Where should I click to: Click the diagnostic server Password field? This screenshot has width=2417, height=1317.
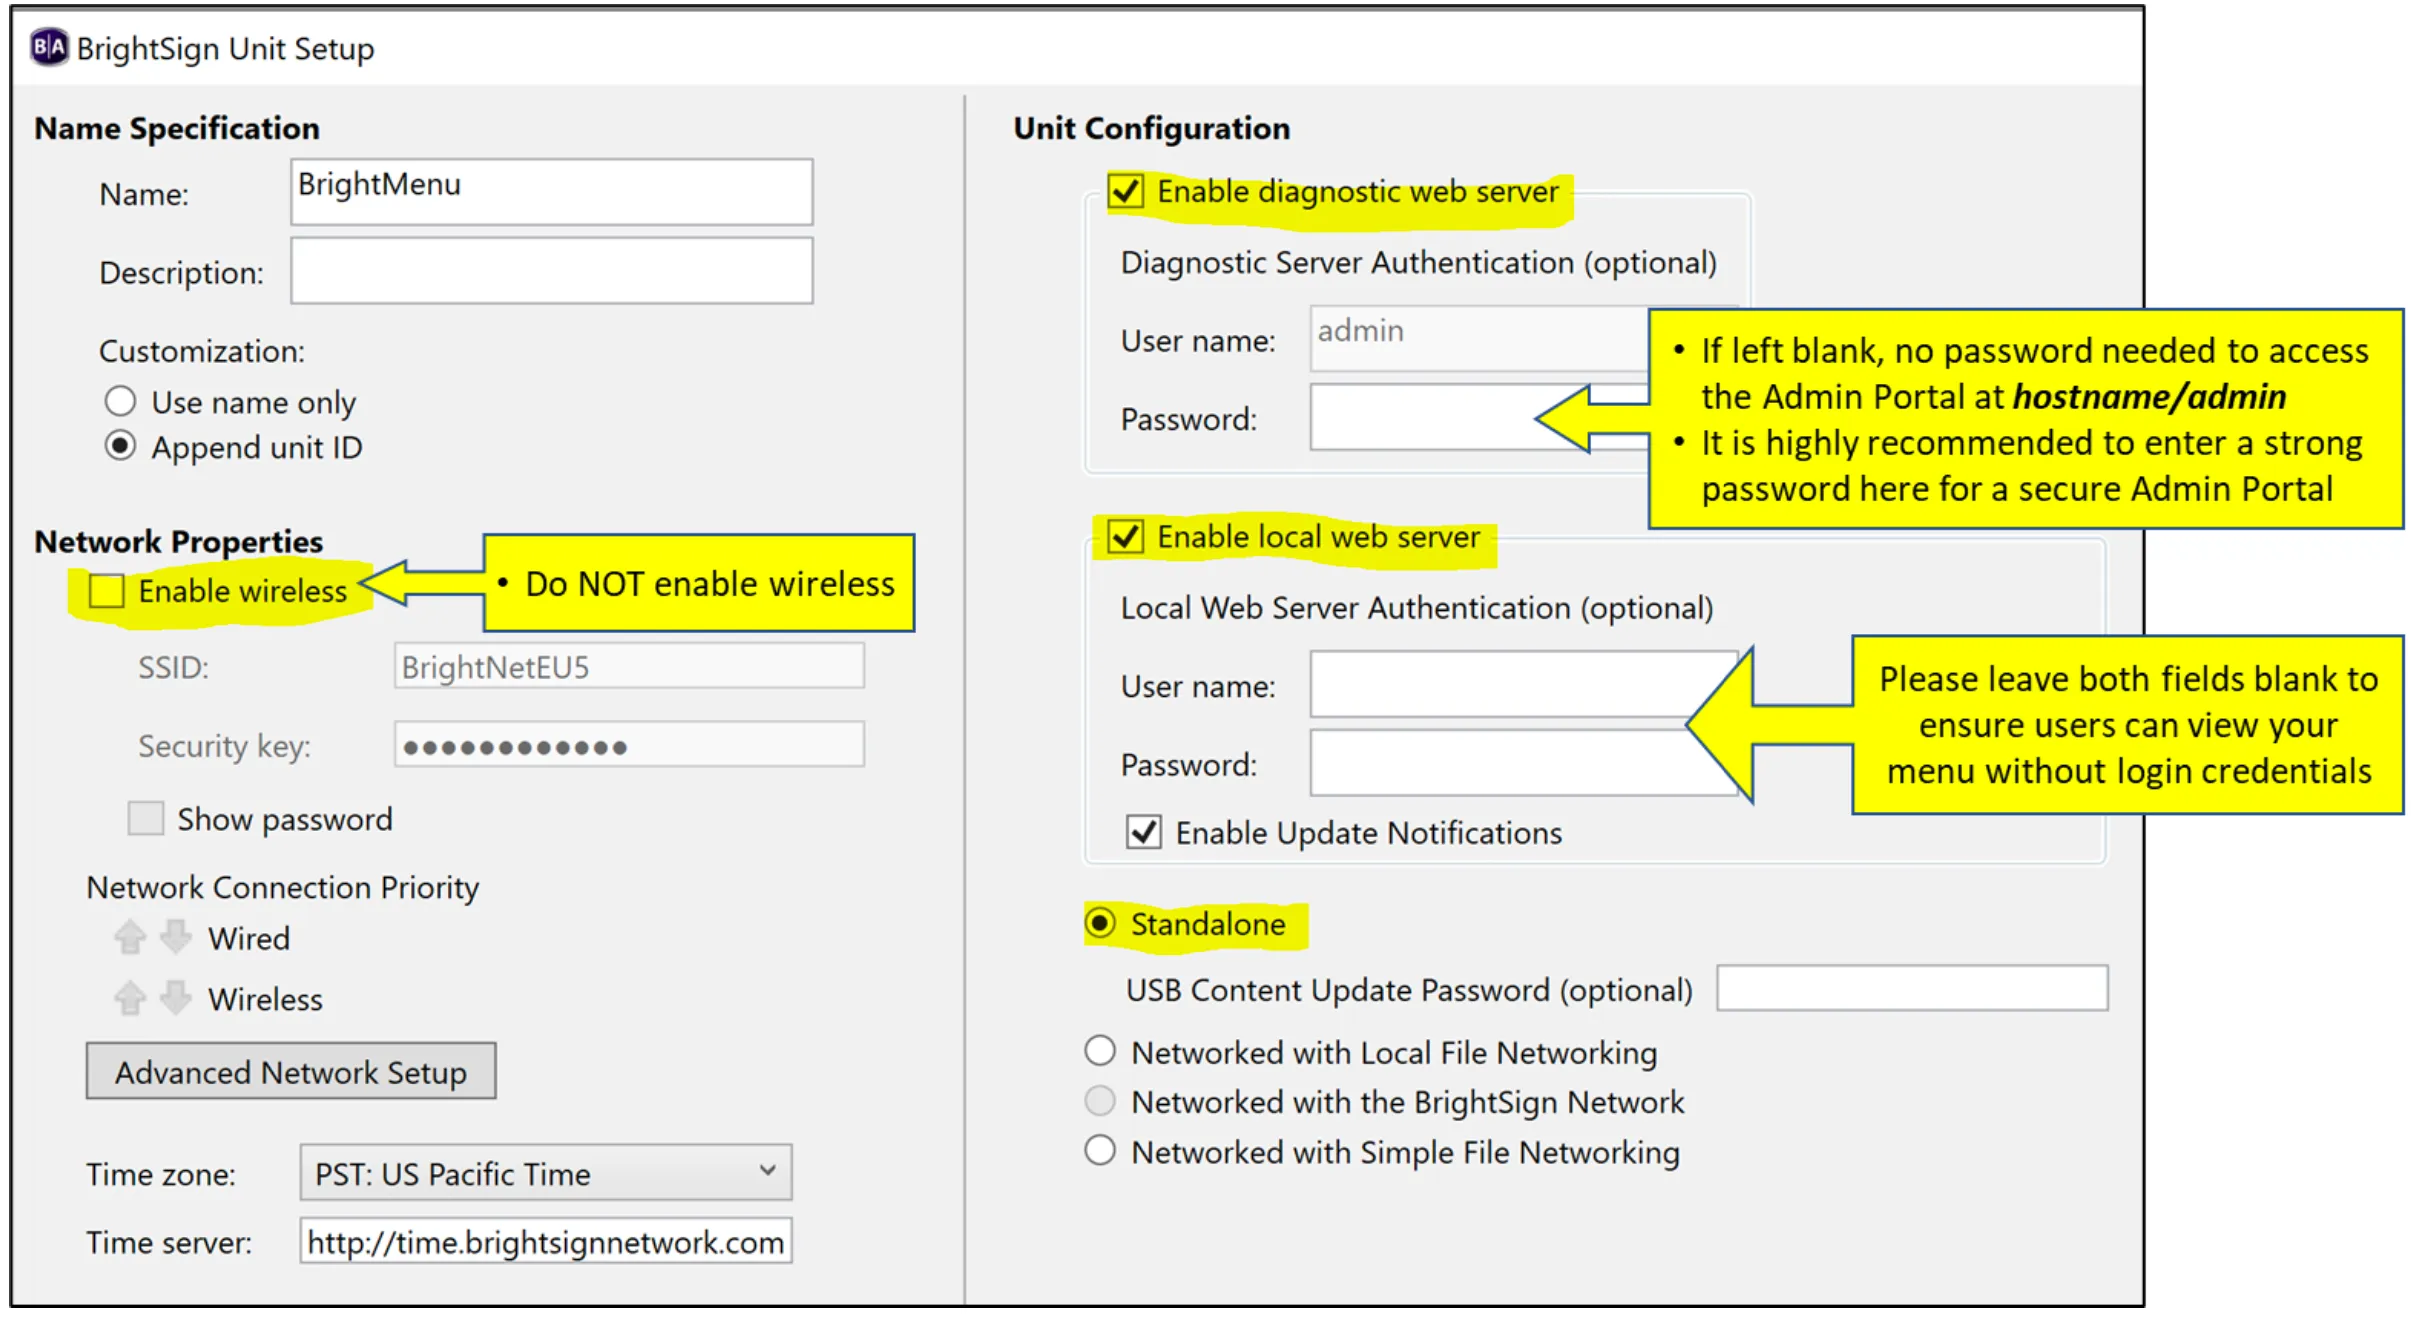pos(1480,417)
